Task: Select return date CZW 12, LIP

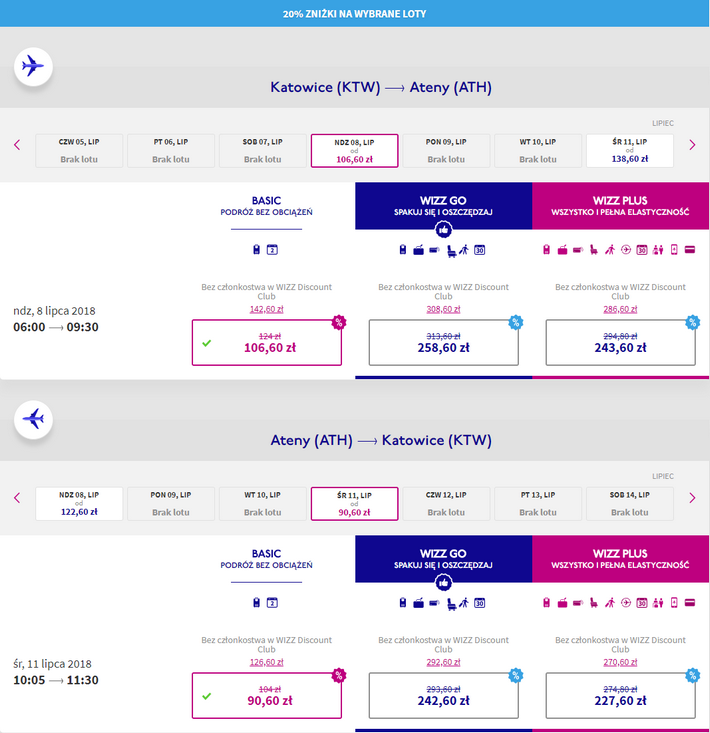Action: 446,503
